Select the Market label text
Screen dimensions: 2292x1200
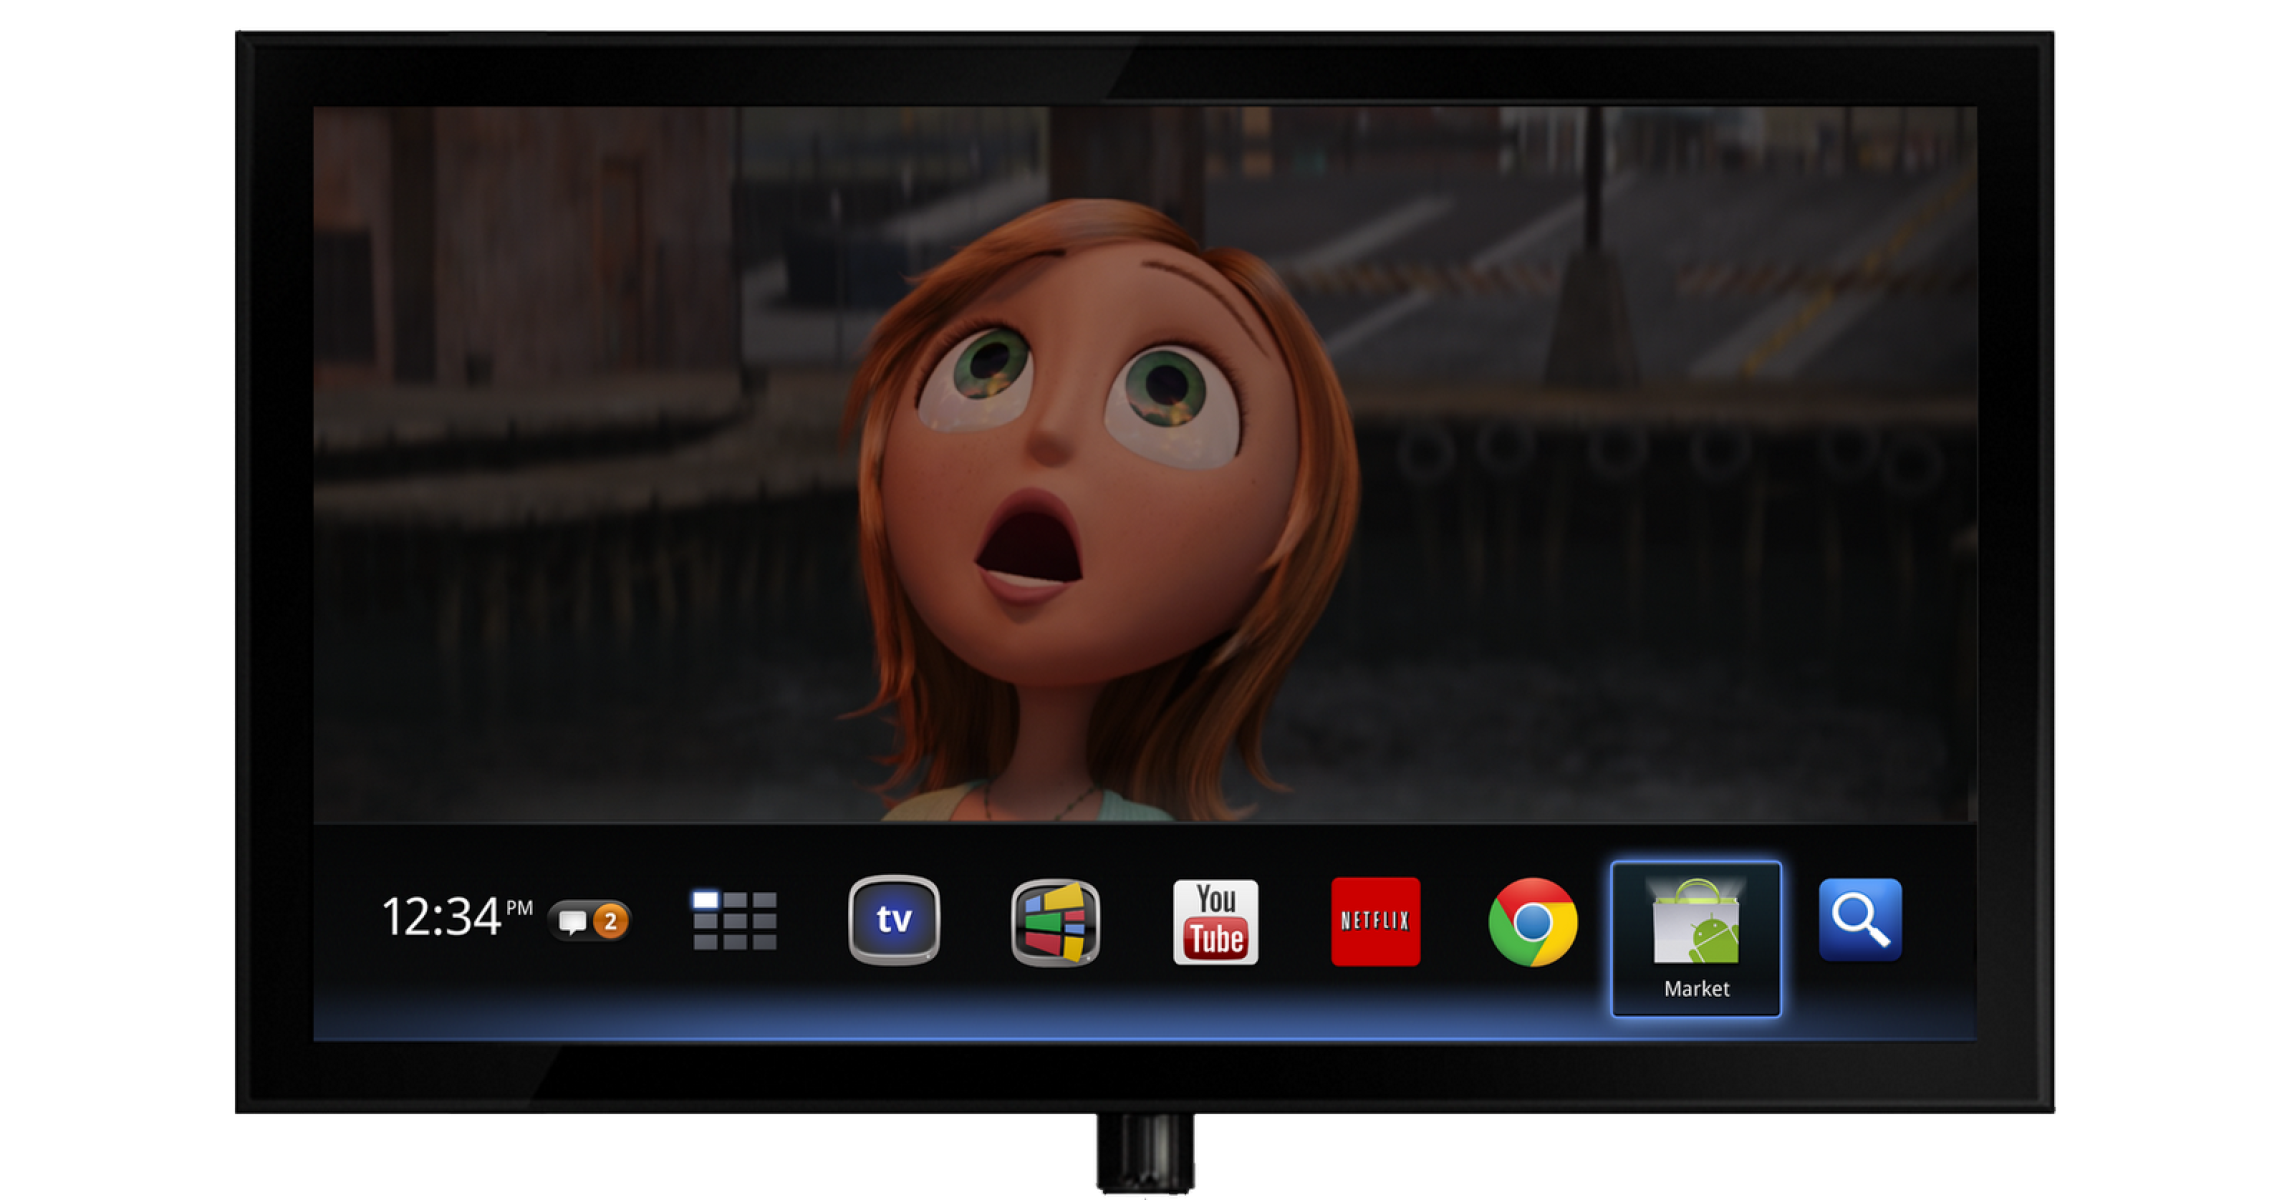coord(1696,988)
